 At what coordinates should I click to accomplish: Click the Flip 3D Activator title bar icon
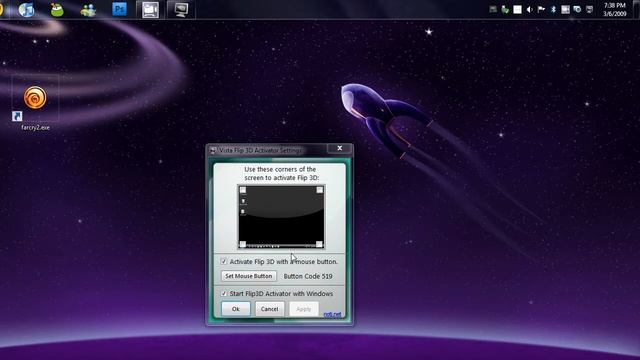pyautogui.click(x=213, y=151)
